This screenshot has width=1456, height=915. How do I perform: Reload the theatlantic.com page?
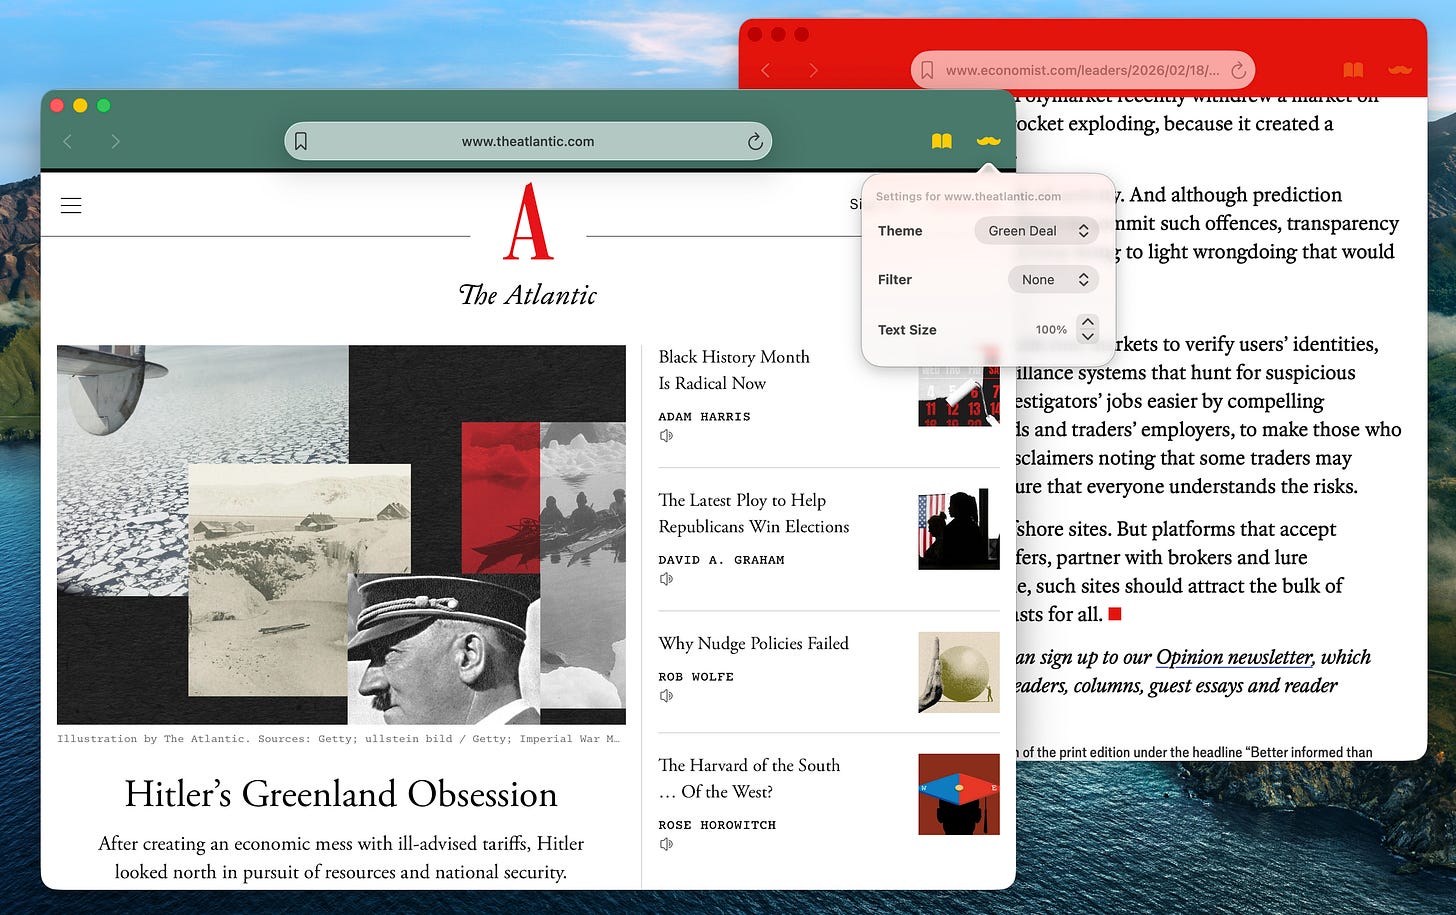755,141
